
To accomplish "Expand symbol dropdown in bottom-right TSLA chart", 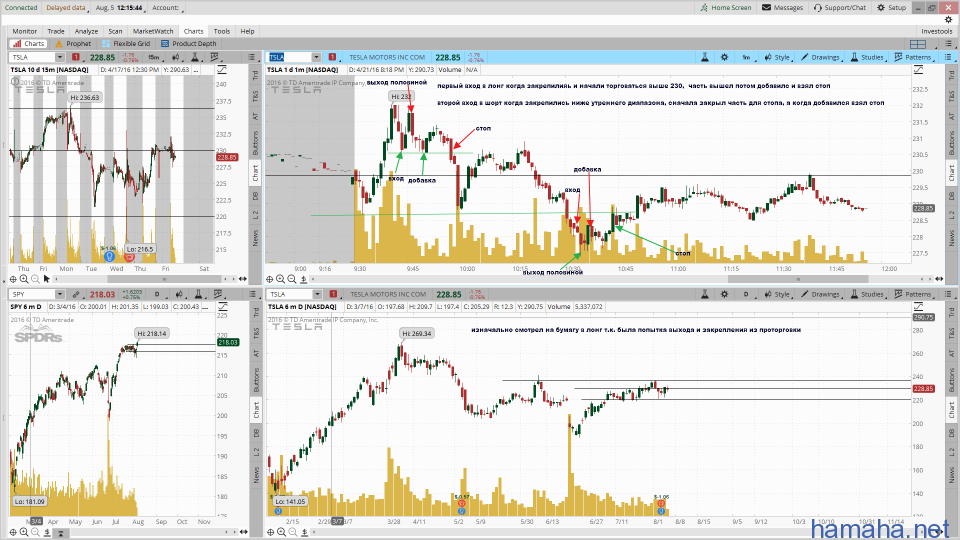I will (x=317, y=294).
